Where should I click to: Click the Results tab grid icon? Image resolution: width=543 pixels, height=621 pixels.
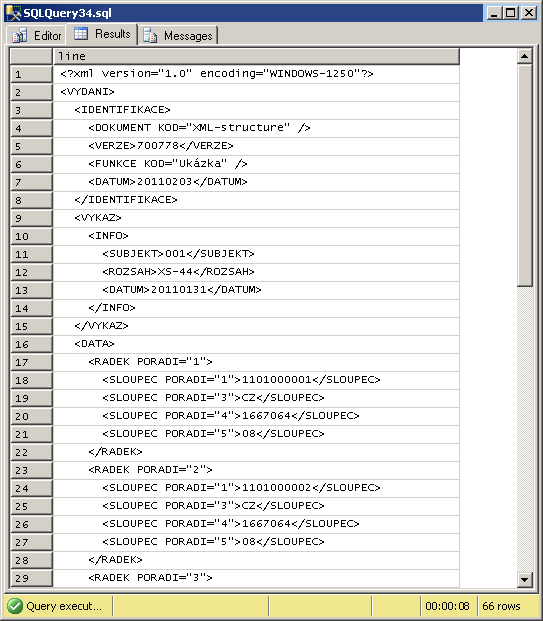81,34
